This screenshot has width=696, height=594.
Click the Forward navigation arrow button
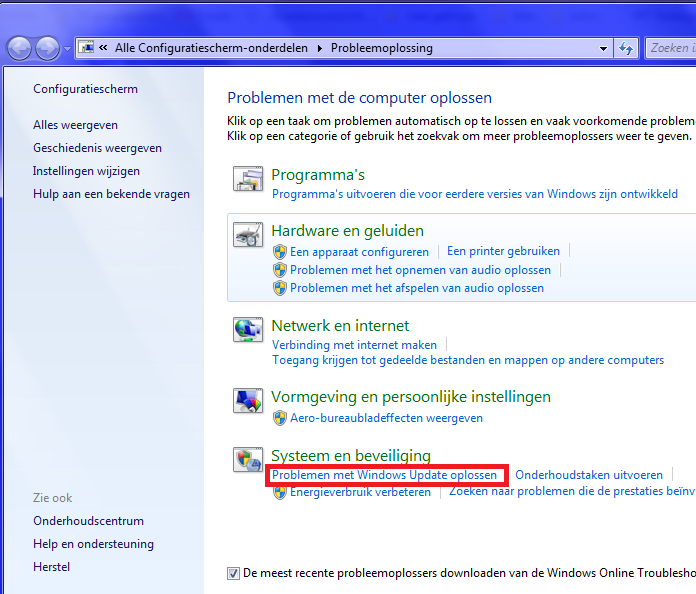coord(47,48)
